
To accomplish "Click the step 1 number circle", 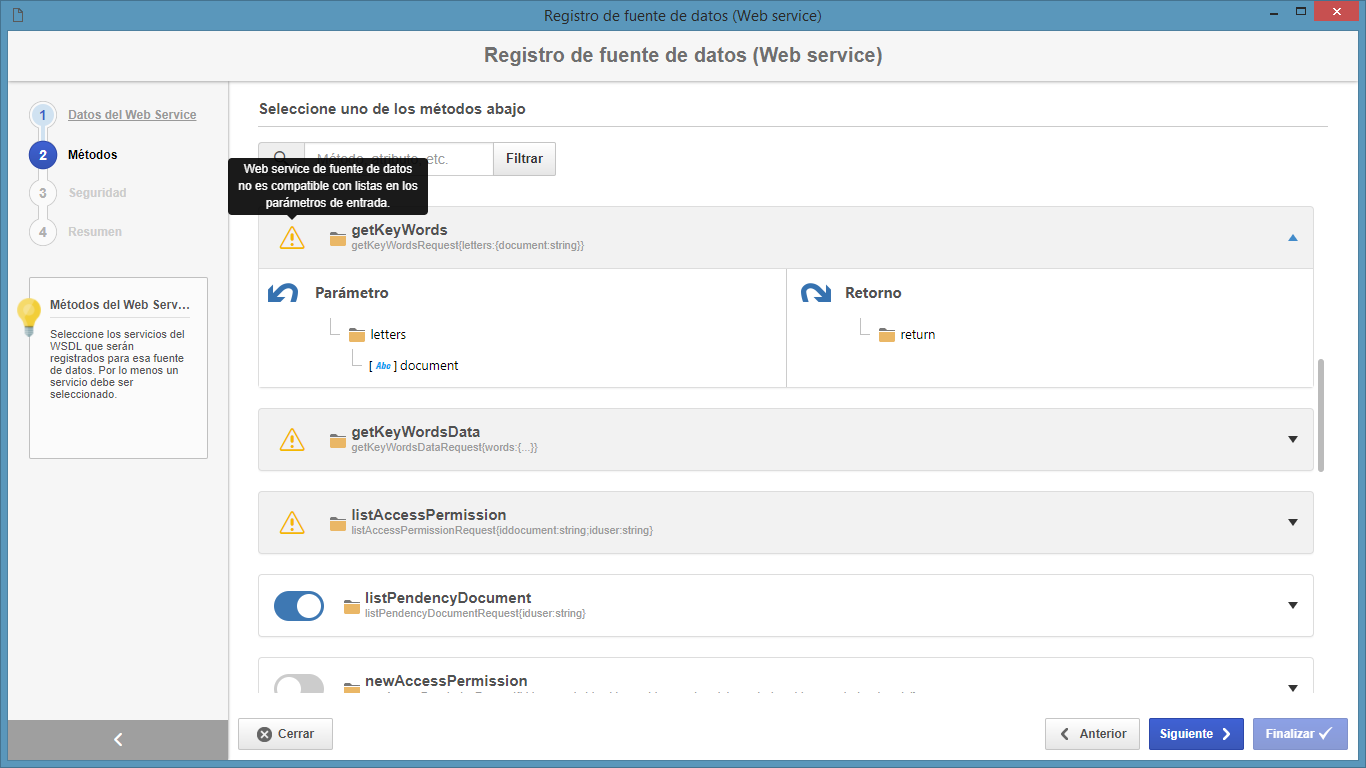I will coord(43,115).
